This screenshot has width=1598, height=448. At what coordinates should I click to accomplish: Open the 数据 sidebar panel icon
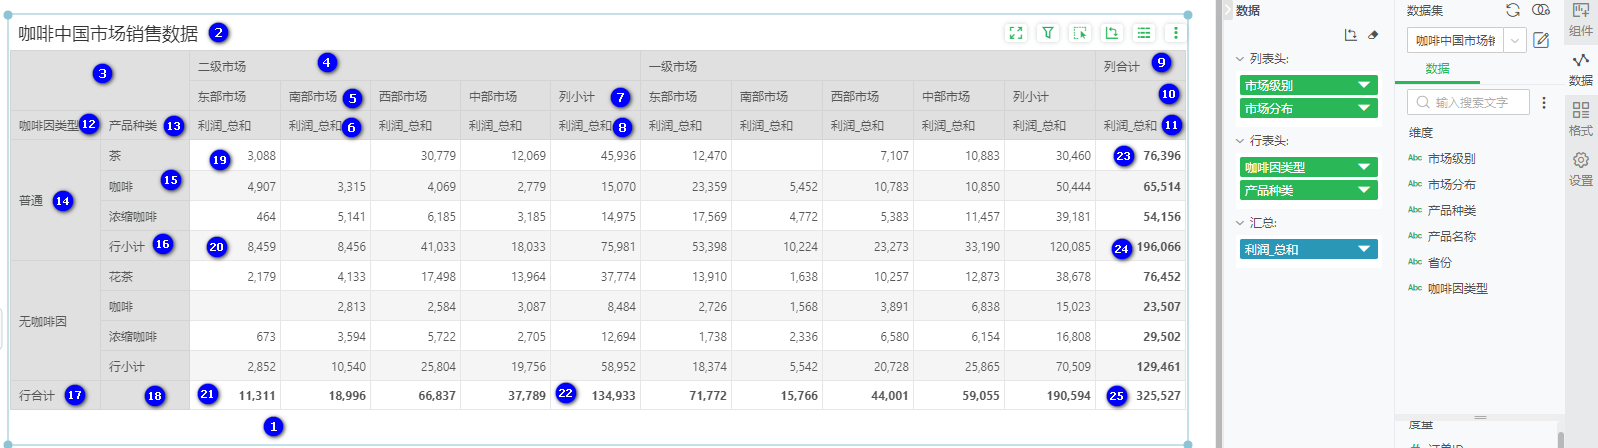click(x=1581, y=69)
